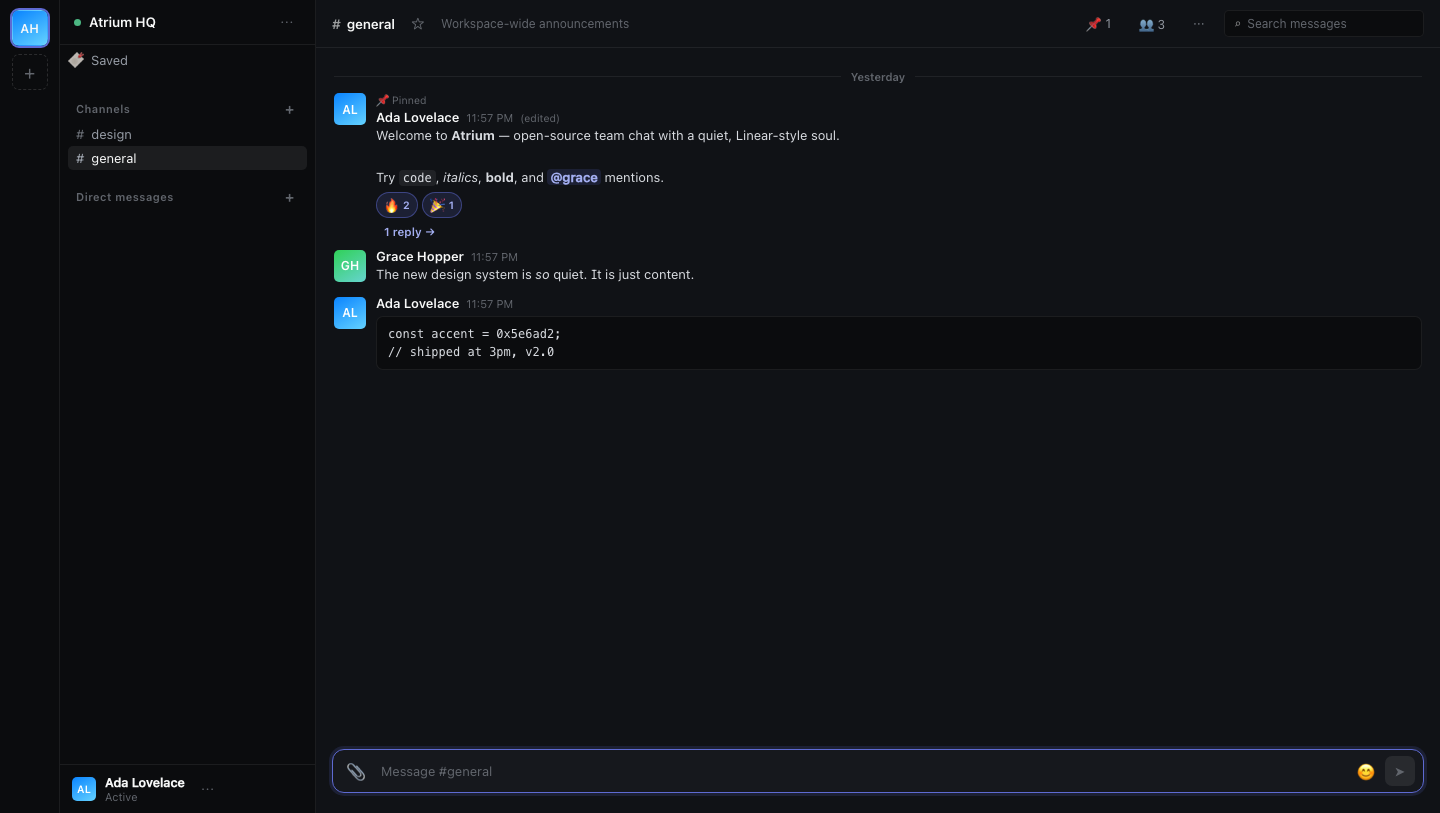Click the Pinned label on welcome message
This screenshot has width=1440, height=813.
tap(401, 100)
